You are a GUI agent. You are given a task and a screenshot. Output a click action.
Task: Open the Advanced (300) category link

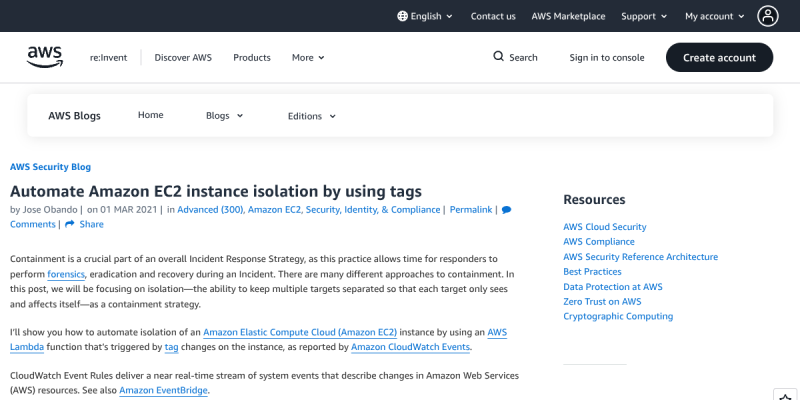tap(210, 210)
